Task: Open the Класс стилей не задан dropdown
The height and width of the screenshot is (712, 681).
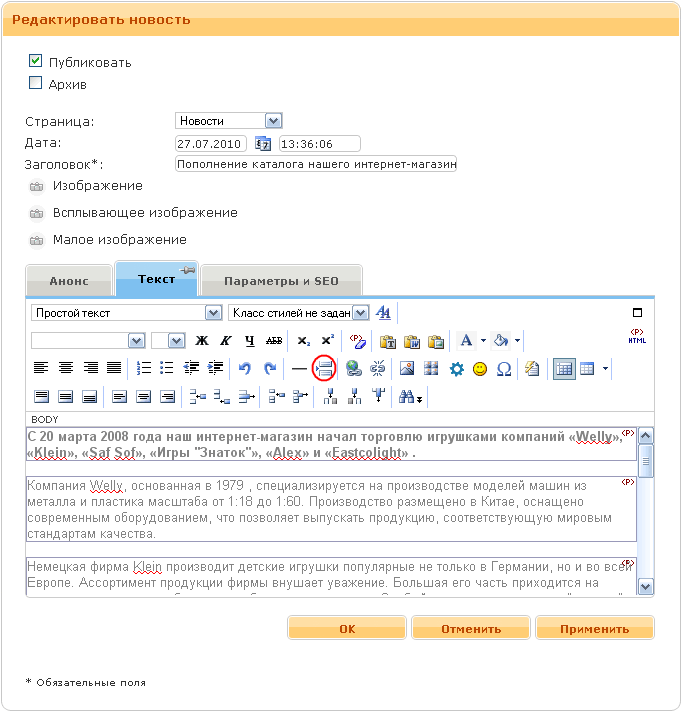Action: pyautogui.click(x=298, y=313)
